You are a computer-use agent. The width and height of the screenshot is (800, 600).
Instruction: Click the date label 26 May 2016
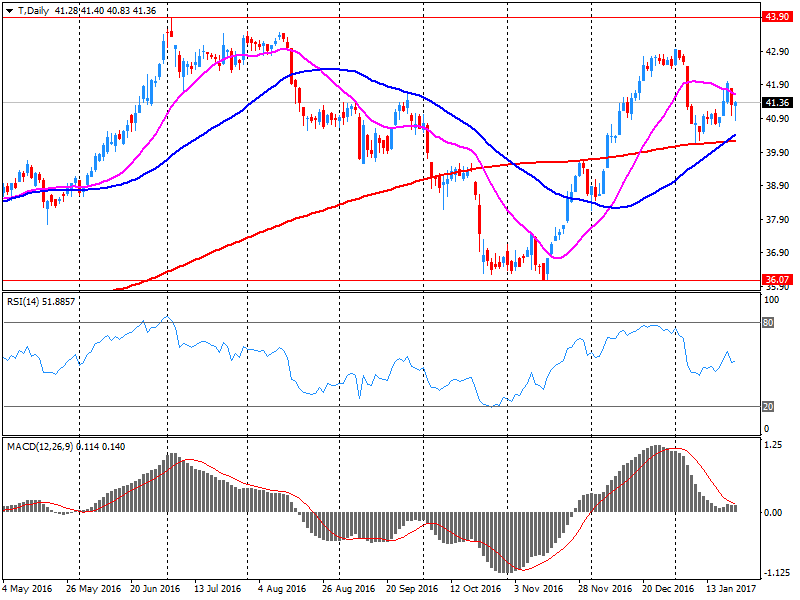pyautogui.click(x=93, y=589)
